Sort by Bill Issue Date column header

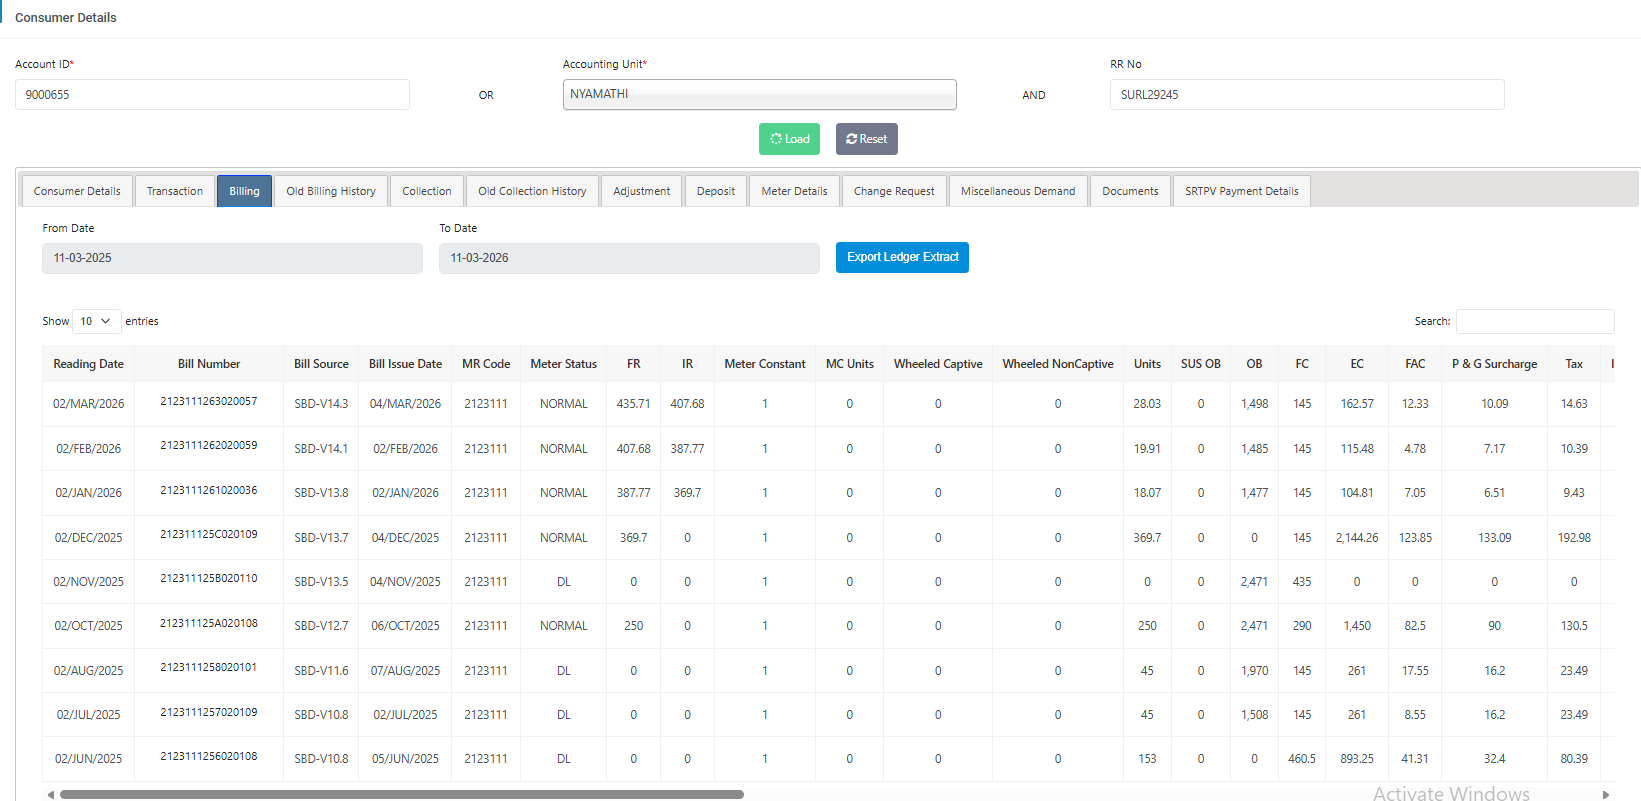pos(405,364)
